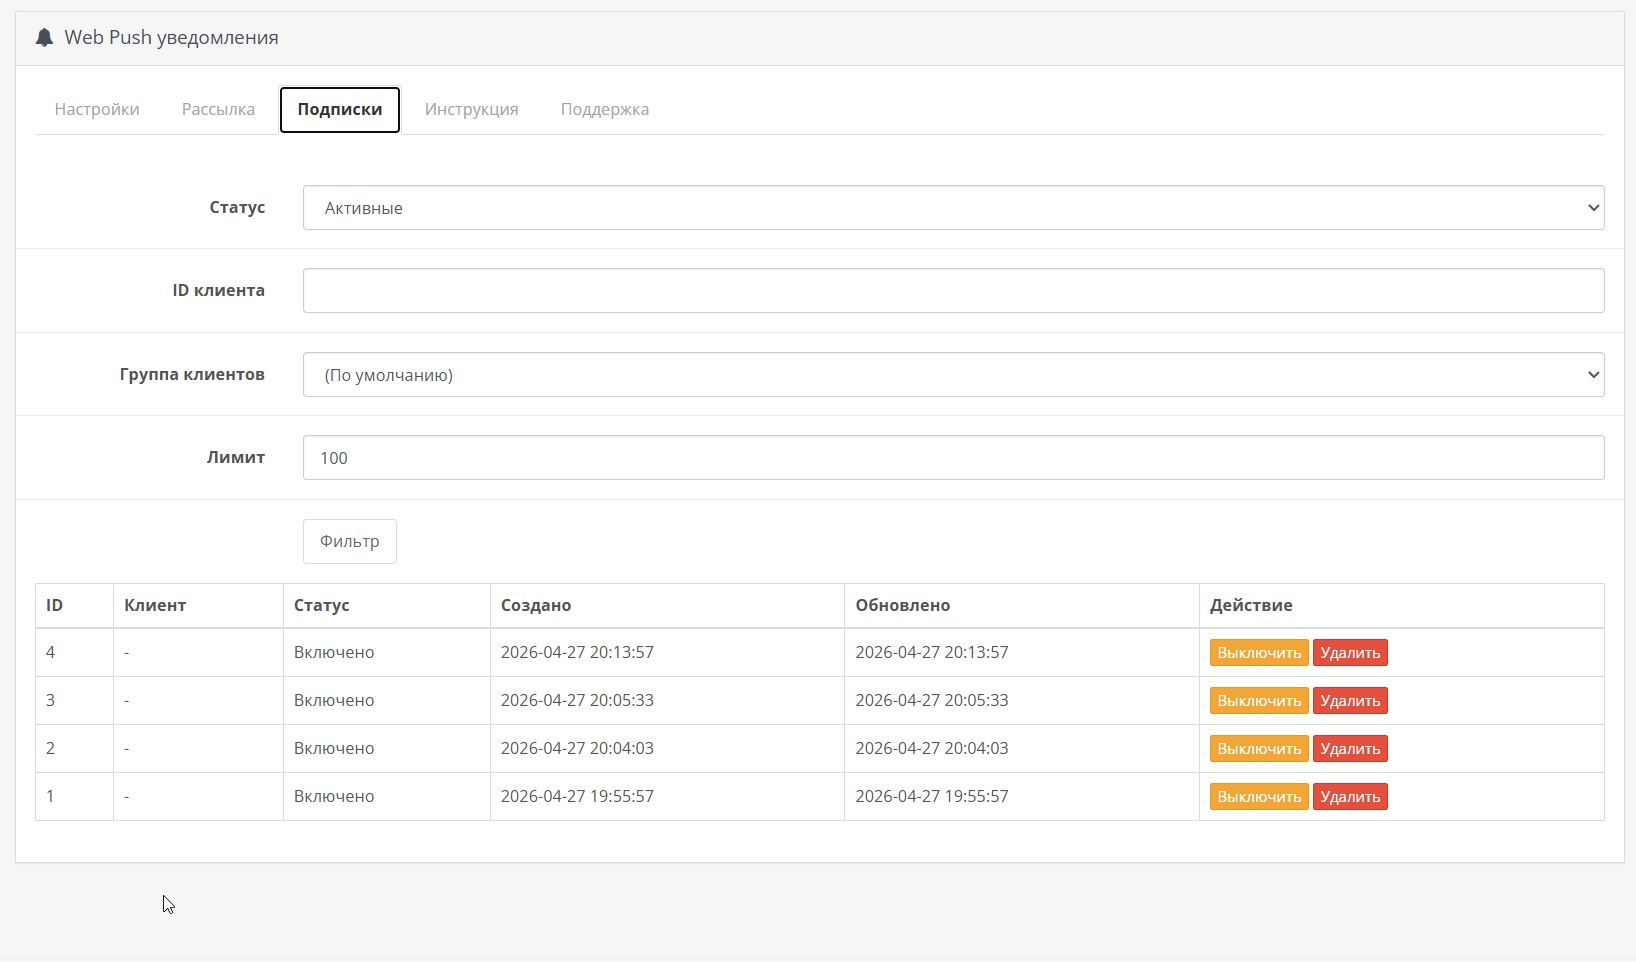This screenshot has height=962, width=1636.
Task: Focus the Лимит input field
Action: (x=953, y=457)
